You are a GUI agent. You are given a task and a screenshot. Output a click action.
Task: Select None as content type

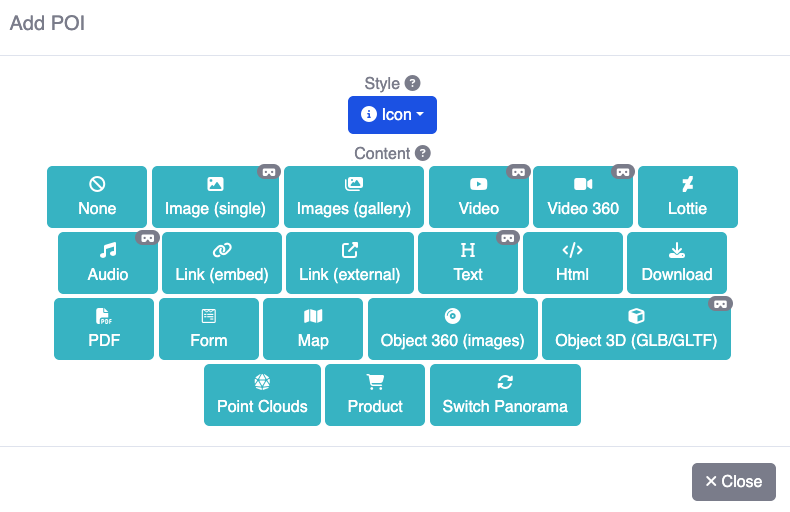[97, 197]
